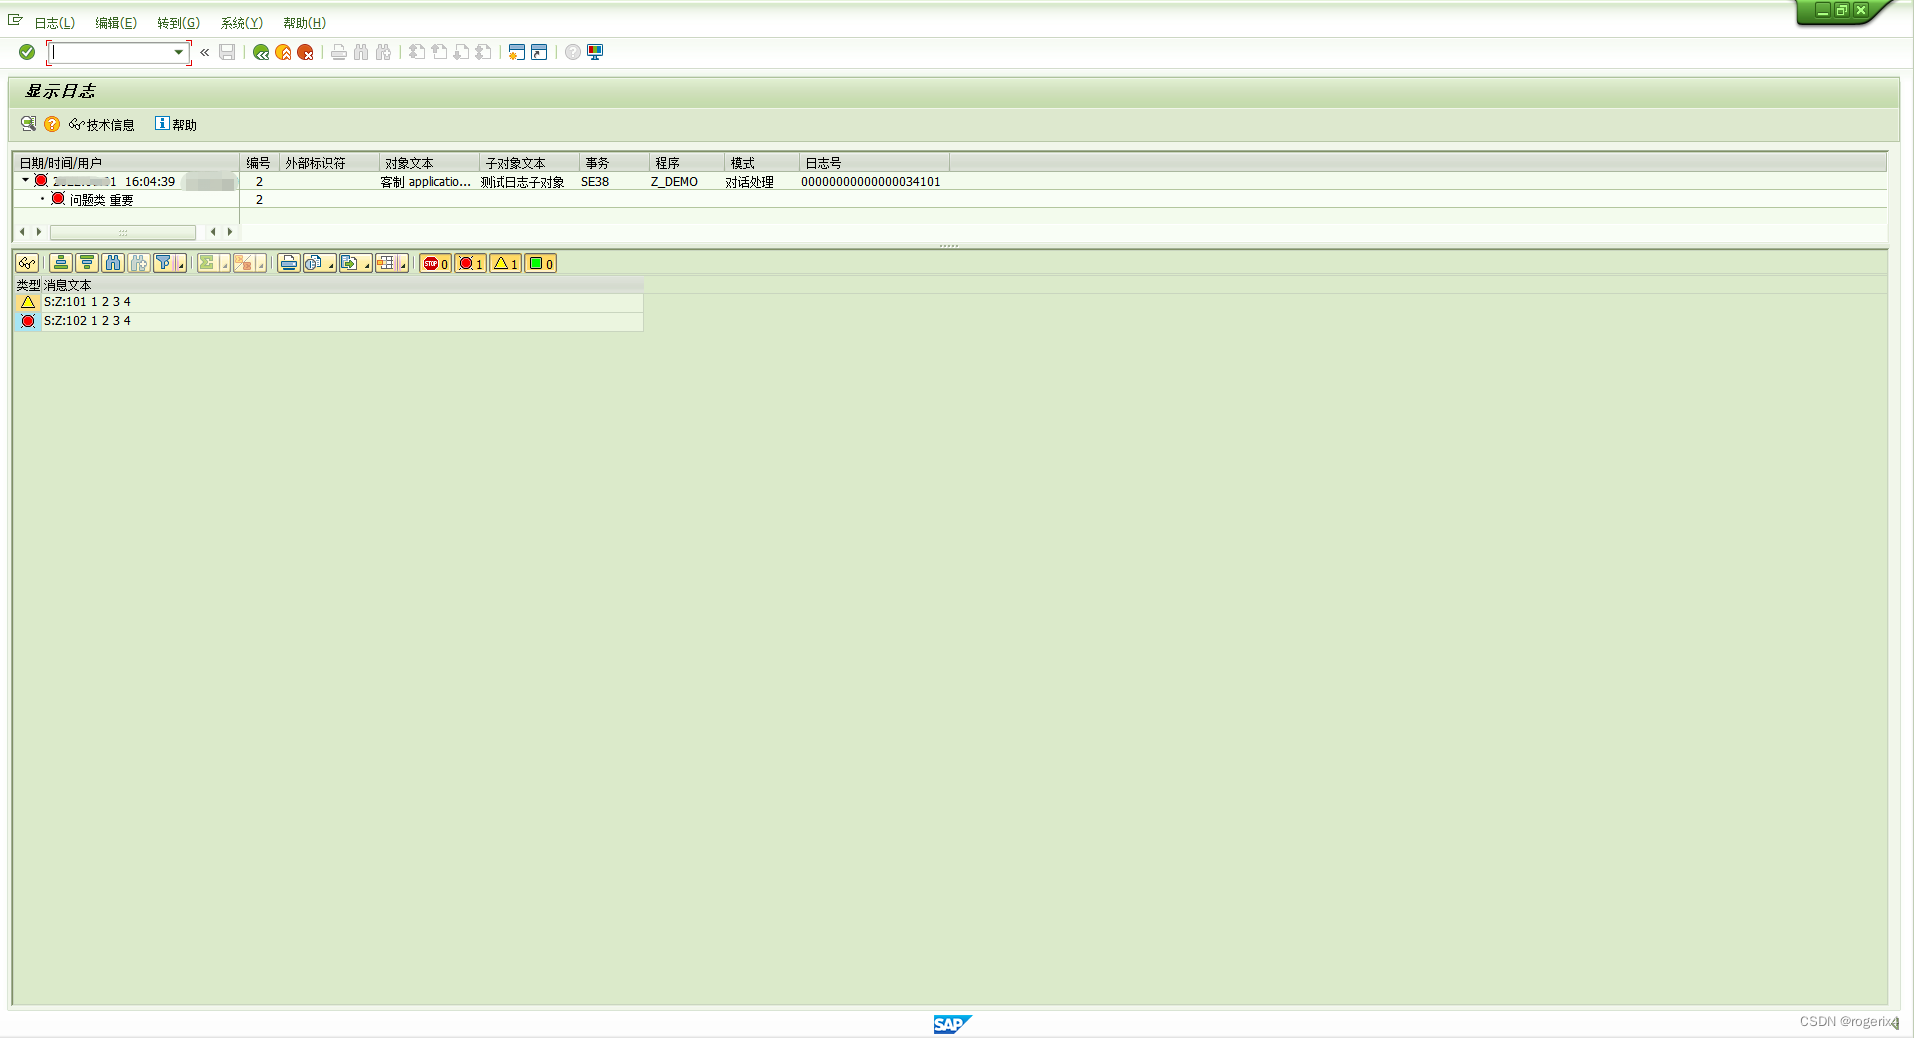Open the Find function in message list
The image size is (1914, 1038).
[112, 263]
